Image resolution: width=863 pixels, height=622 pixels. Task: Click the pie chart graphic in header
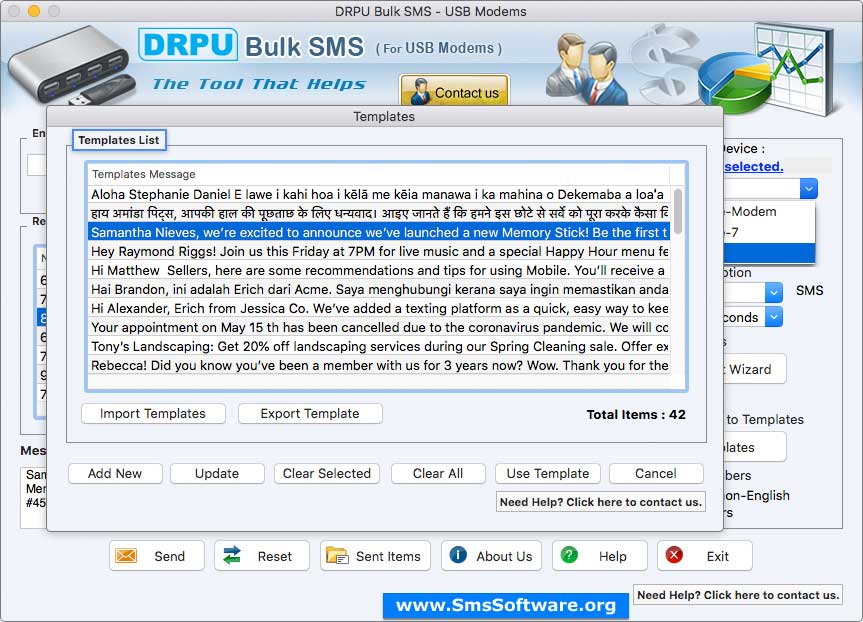(x=734, y=81)
